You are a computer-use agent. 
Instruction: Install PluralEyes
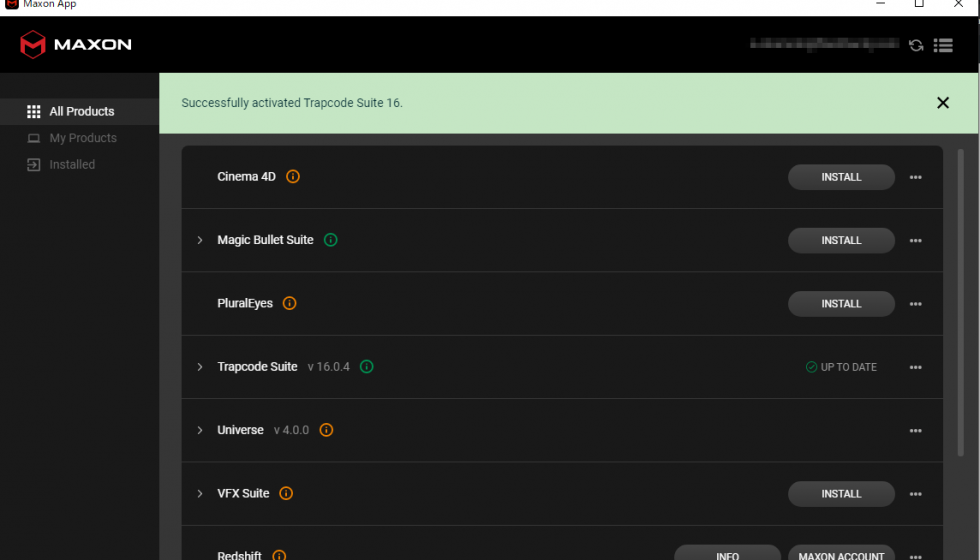[841, 304]
